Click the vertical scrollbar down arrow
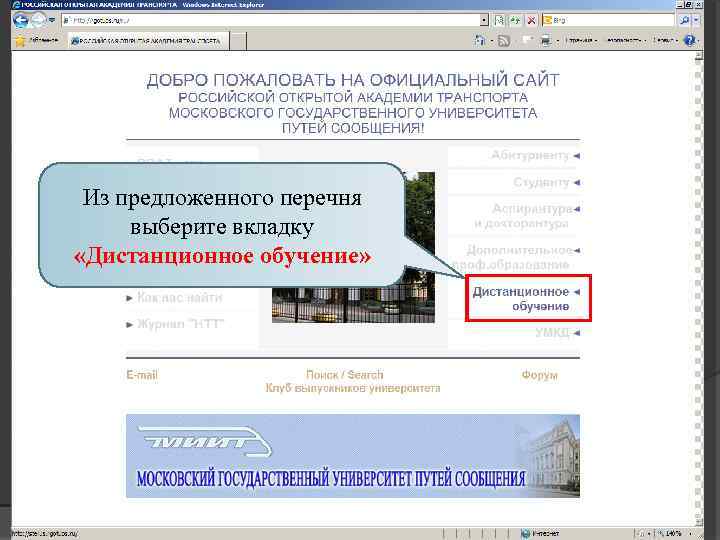Screen dimensions: 720x540 coord(699,522)
